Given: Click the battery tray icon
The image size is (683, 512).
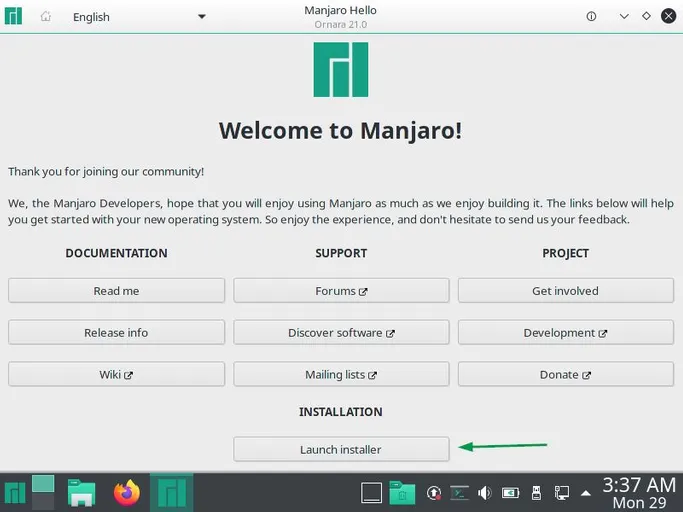Looking at the screenshot, I should [x=510, y=493].
